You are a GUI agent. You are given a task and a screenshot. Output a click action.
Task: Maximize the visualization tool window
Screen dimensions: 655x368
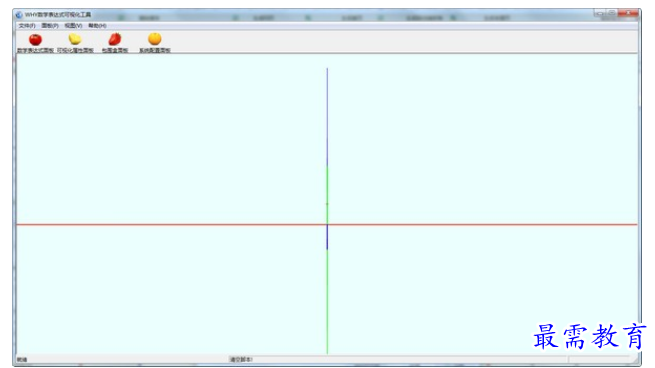coord(612,13)
